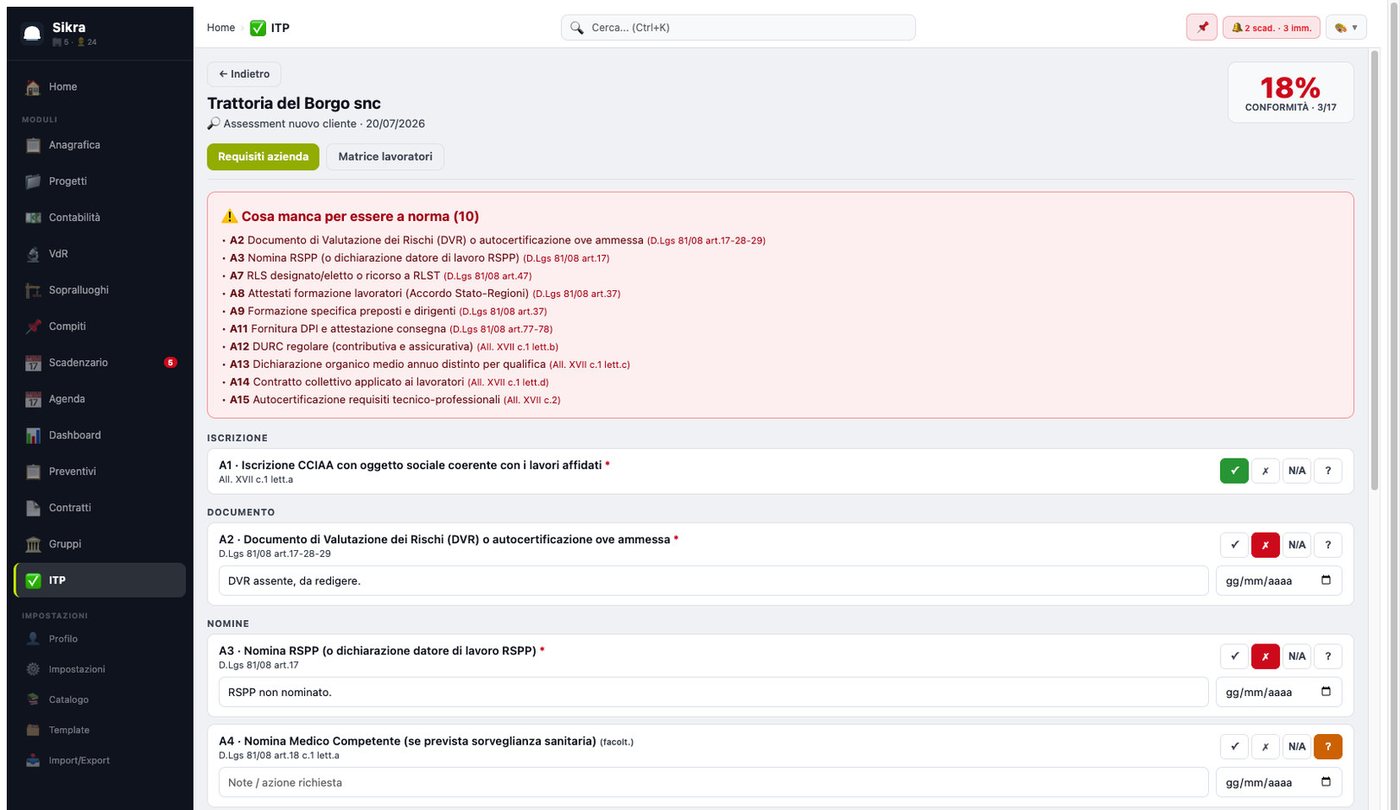Go back with the Indietro button

pos(244,74)
